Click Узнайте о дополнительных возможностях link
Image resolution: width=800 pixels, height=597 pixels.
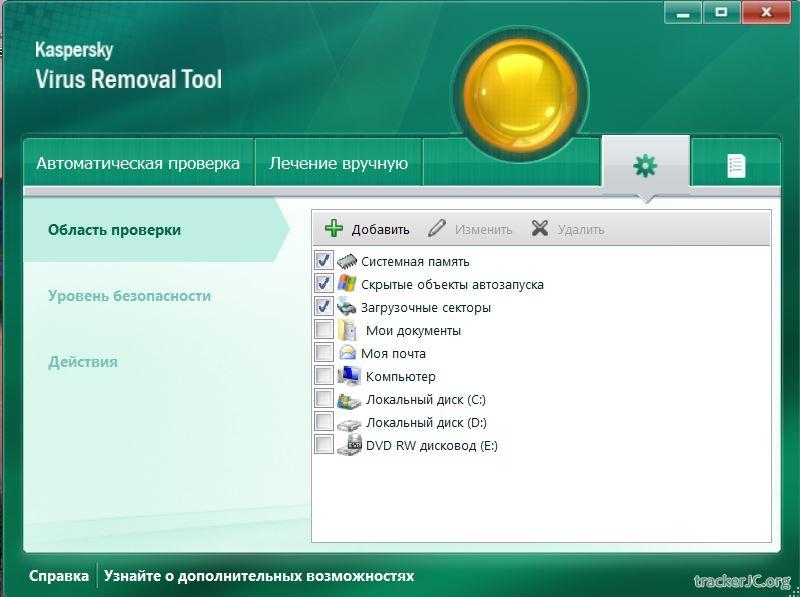(259, 576)
